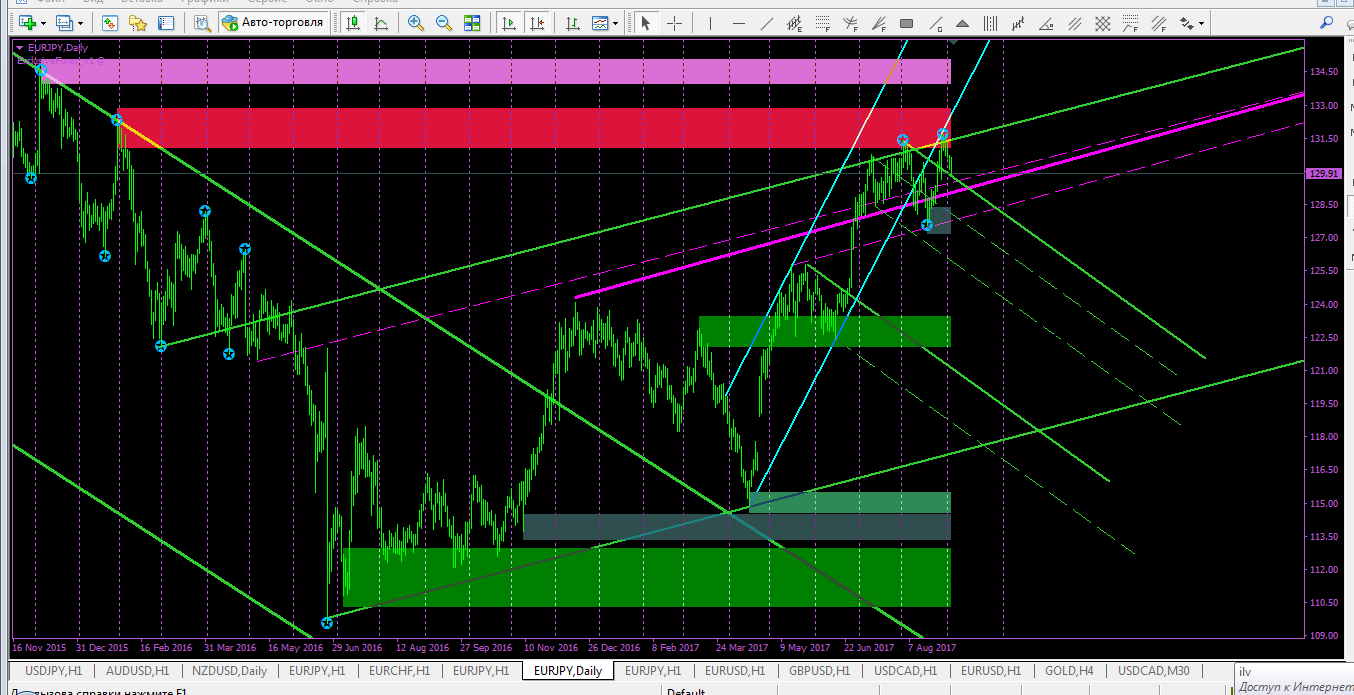
Task: Activate the standard cursor mode
Action: pyautogui.click(x=646, y=22)
